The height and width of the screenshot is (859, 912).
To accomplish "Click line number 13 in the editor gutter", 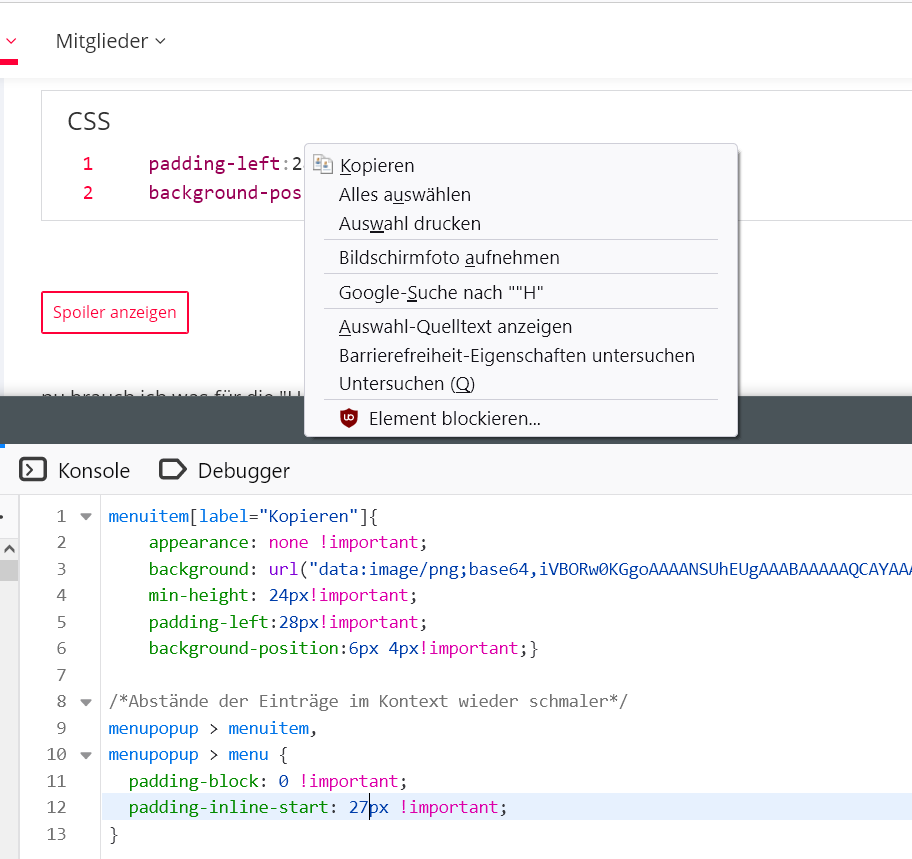I will 55,833.
